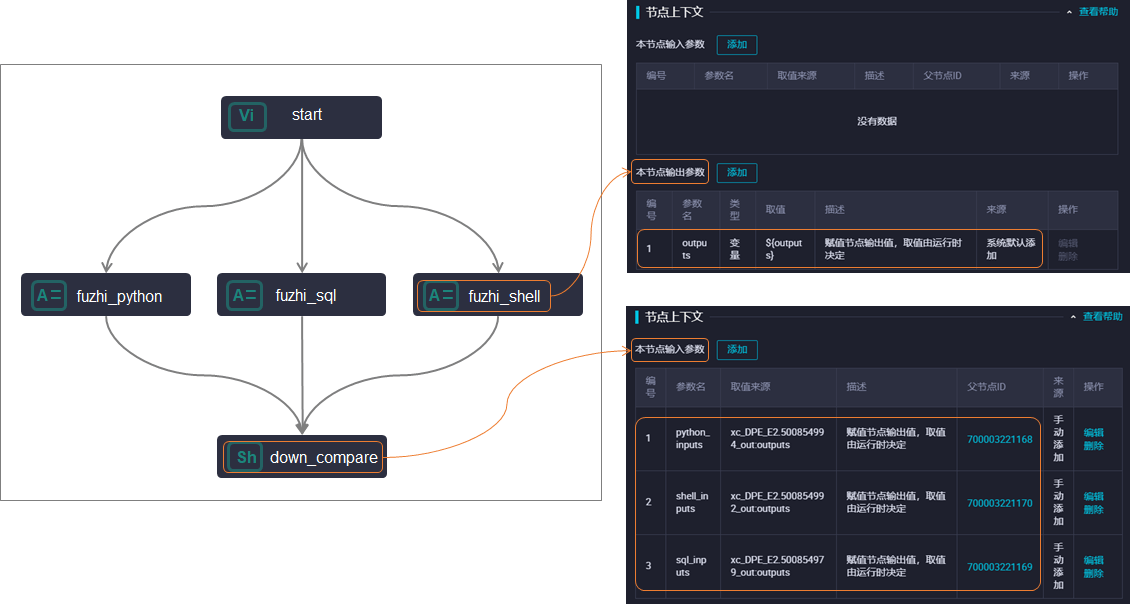Open parent node ID 700003221170
Screen dimensions: 1130x604
pyautogui.click(x=1000, y=503)
